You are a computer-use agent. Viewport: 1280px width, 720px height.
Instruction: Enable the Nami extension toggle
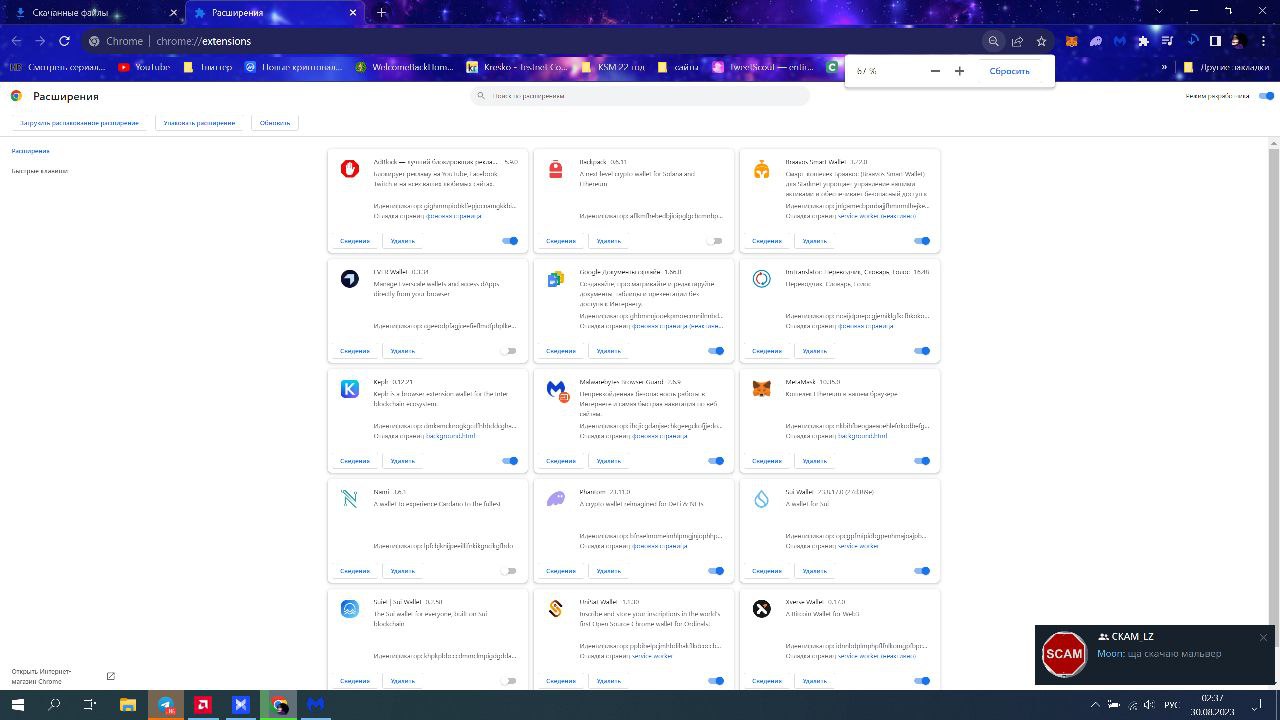(x=509, y=571)
